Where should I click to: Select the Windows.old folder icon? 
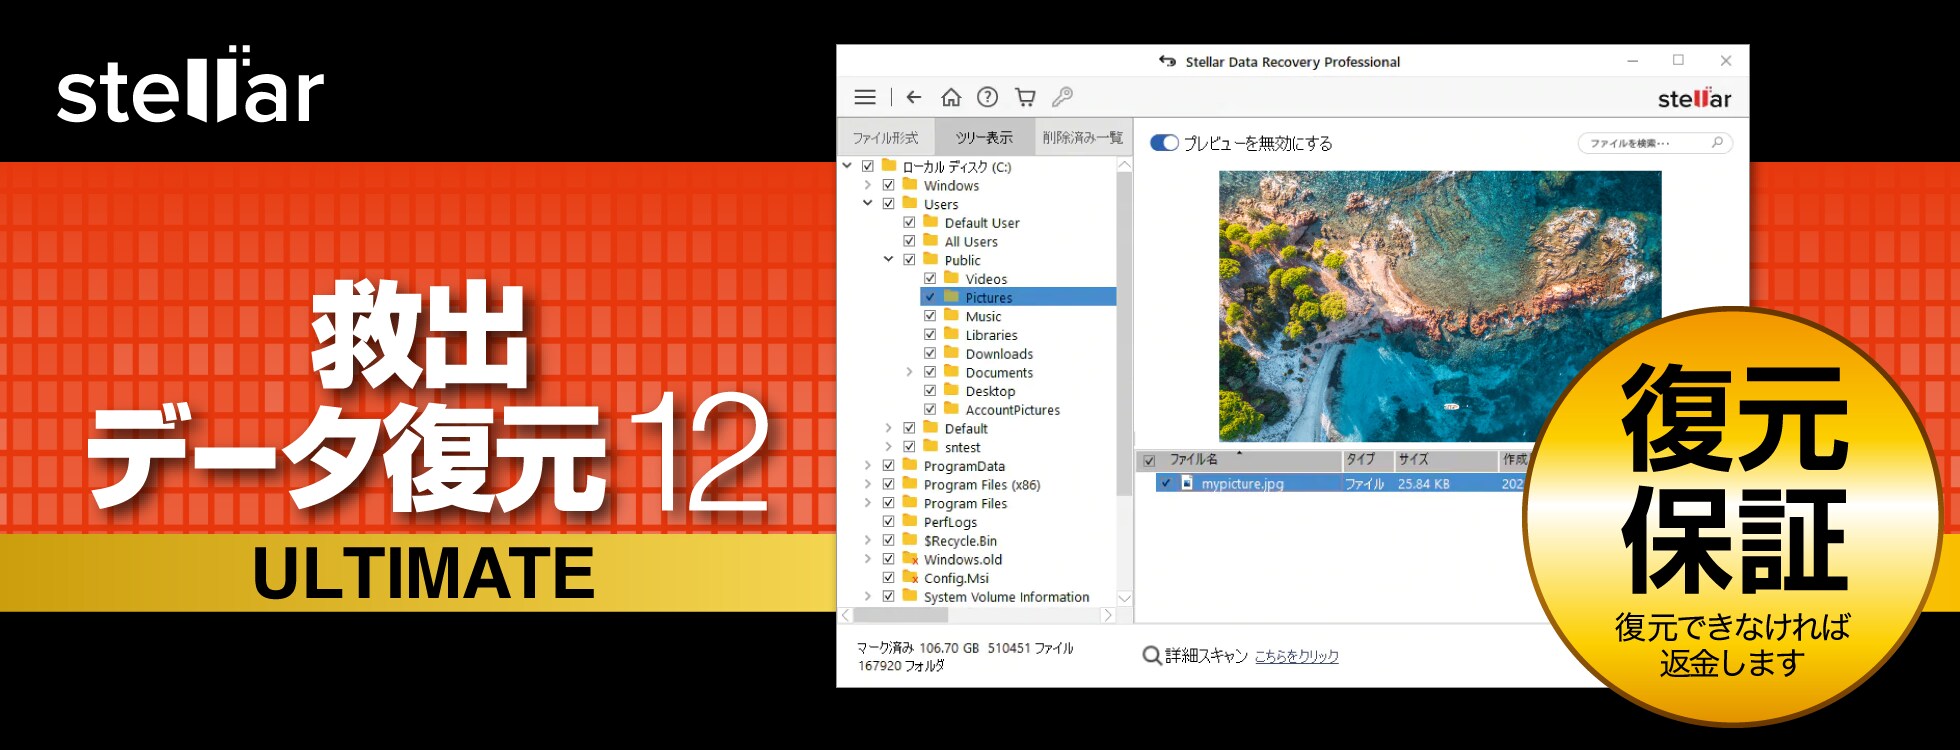coord(910,559)
